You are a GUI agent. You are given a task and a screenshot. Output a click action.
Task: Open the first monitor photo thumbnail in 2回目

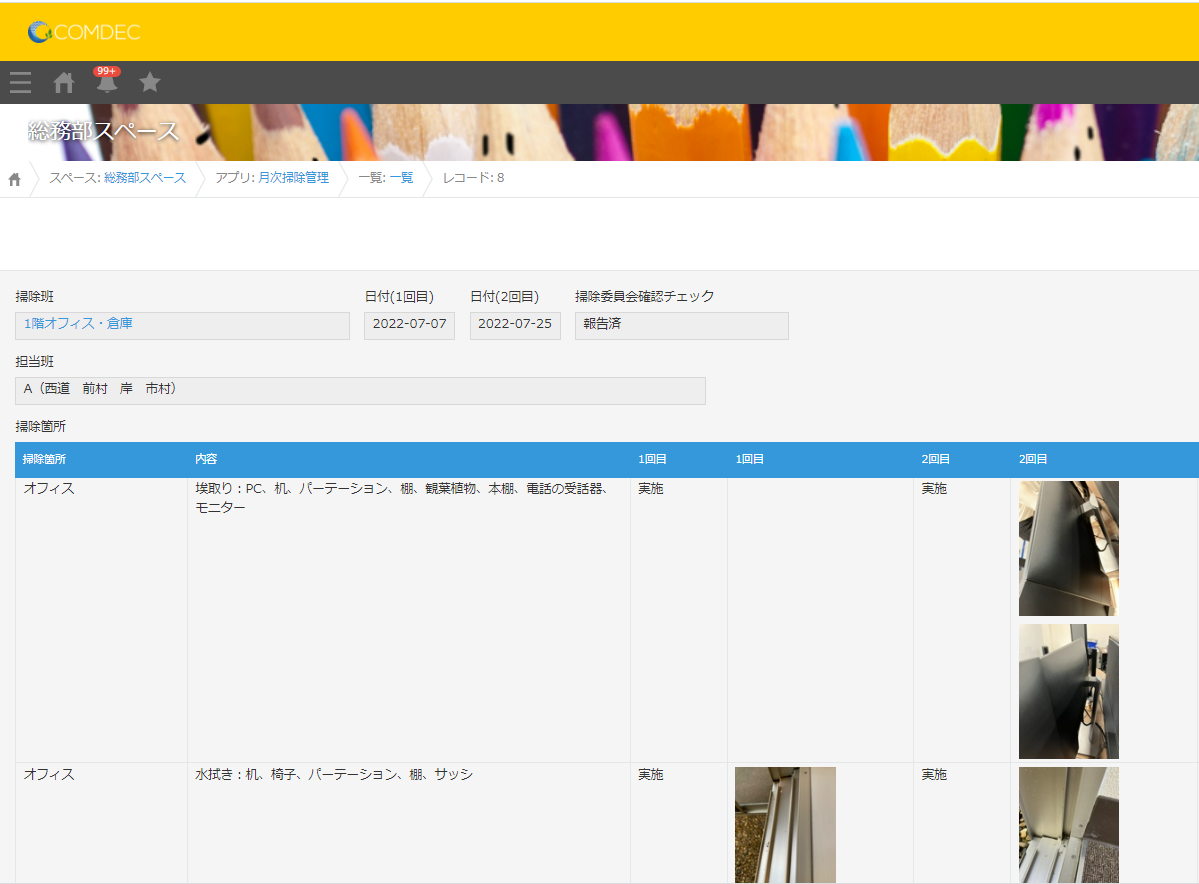(x=1068, y=548)
